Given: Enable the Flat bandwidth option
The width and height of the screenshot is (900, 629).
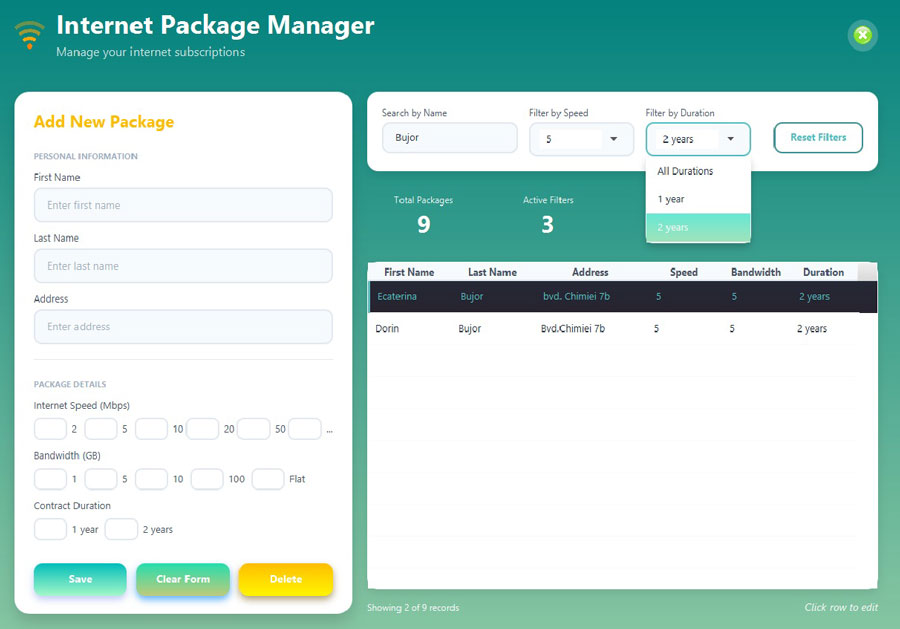Looking at the screenshot, I should (268, 479).
